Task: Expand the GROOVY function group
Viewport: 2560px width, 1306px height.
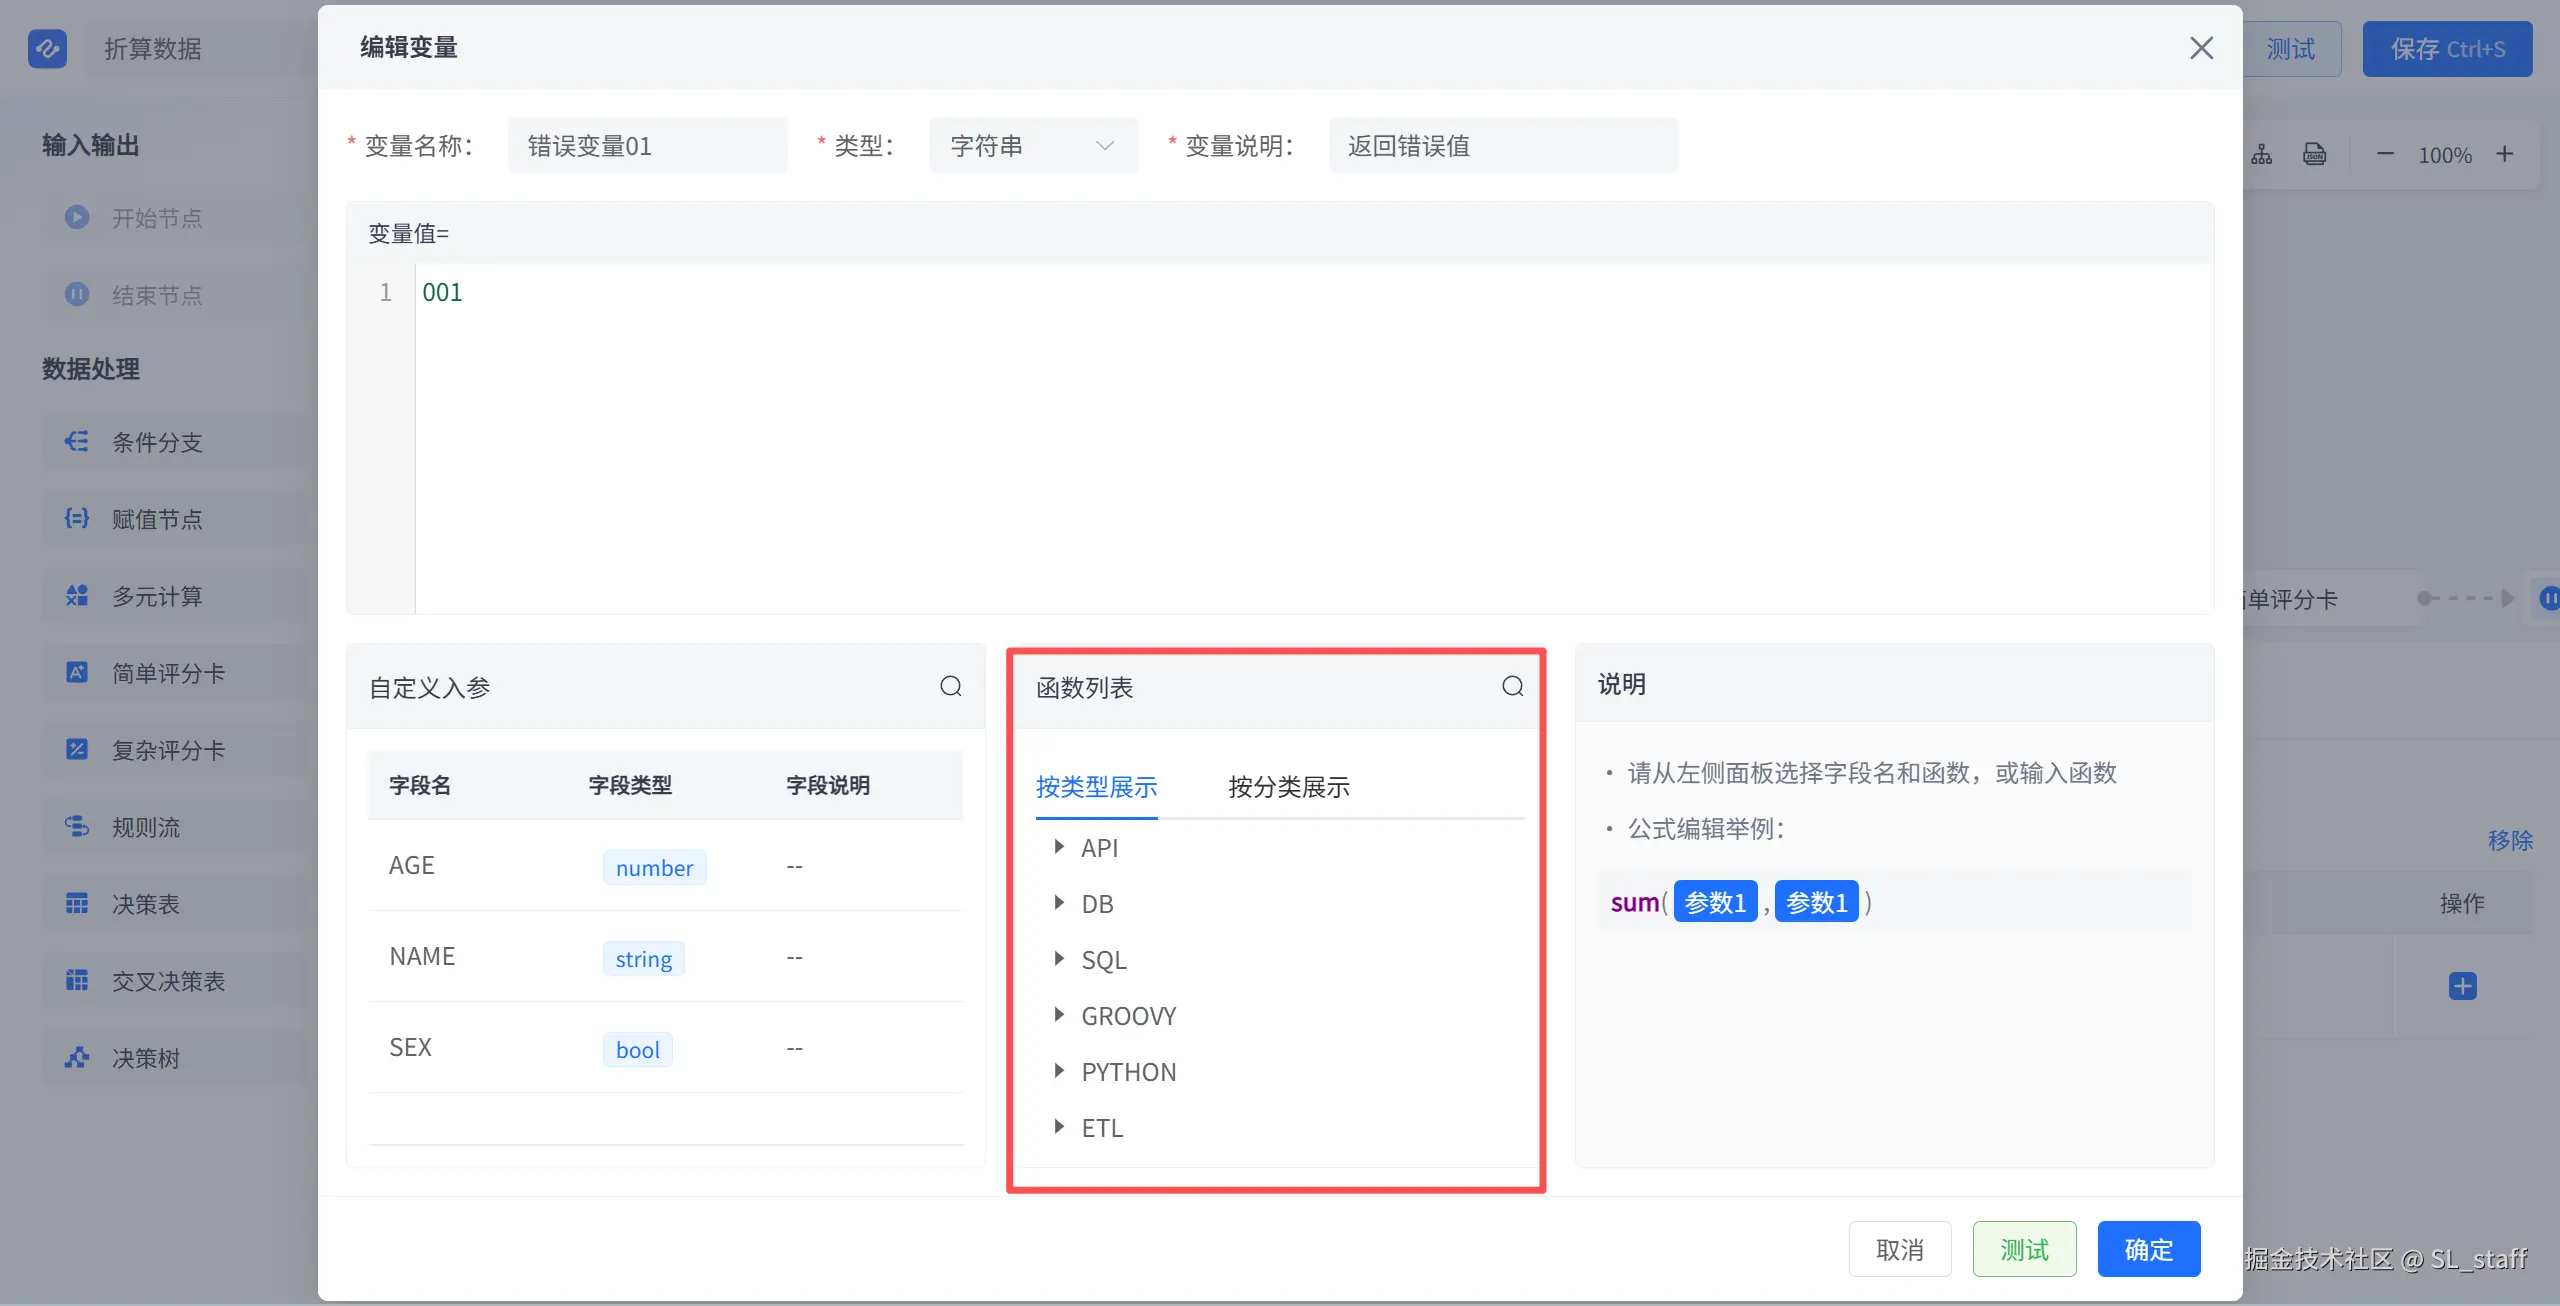Action: coord(1059,1015)
